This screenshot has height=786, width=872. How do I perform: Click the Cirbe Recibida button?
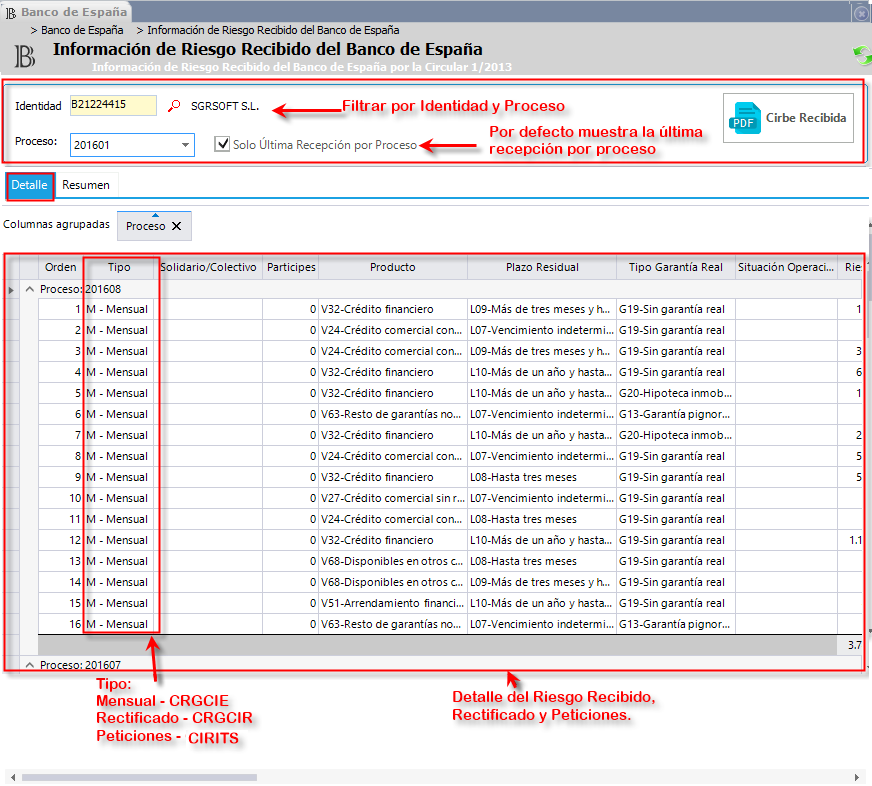[788, 118]
